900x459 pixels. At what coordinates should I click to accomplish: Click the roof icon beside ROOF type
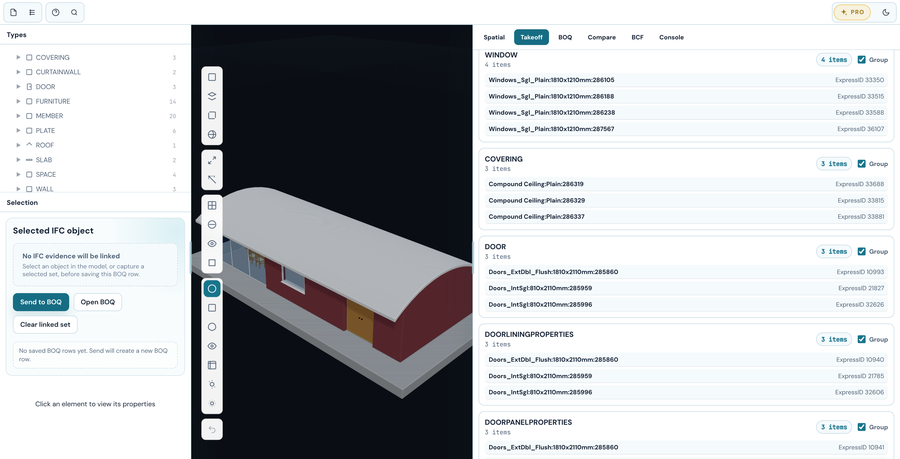[x=29, y=145]
